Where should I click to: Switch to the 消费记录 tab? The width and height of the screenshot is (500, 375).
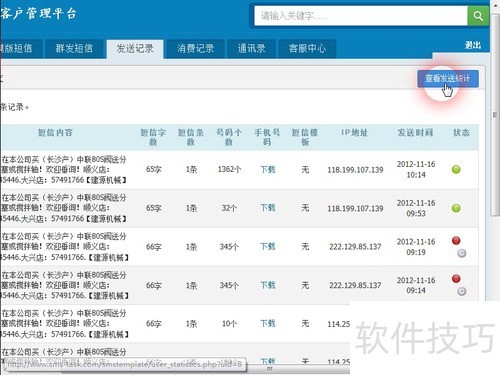[x=196, y=49]
